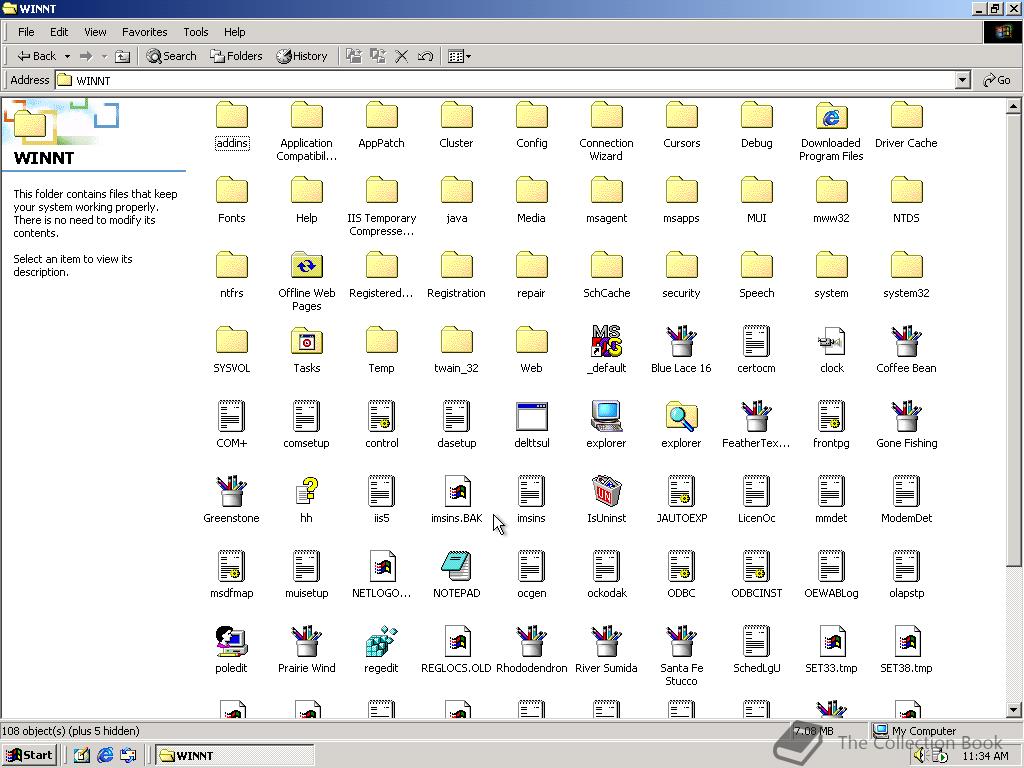This screenshot has height=768, width=1024.
Task: Select the IsUninst uninstaller icon
Action: coord(606,491)
